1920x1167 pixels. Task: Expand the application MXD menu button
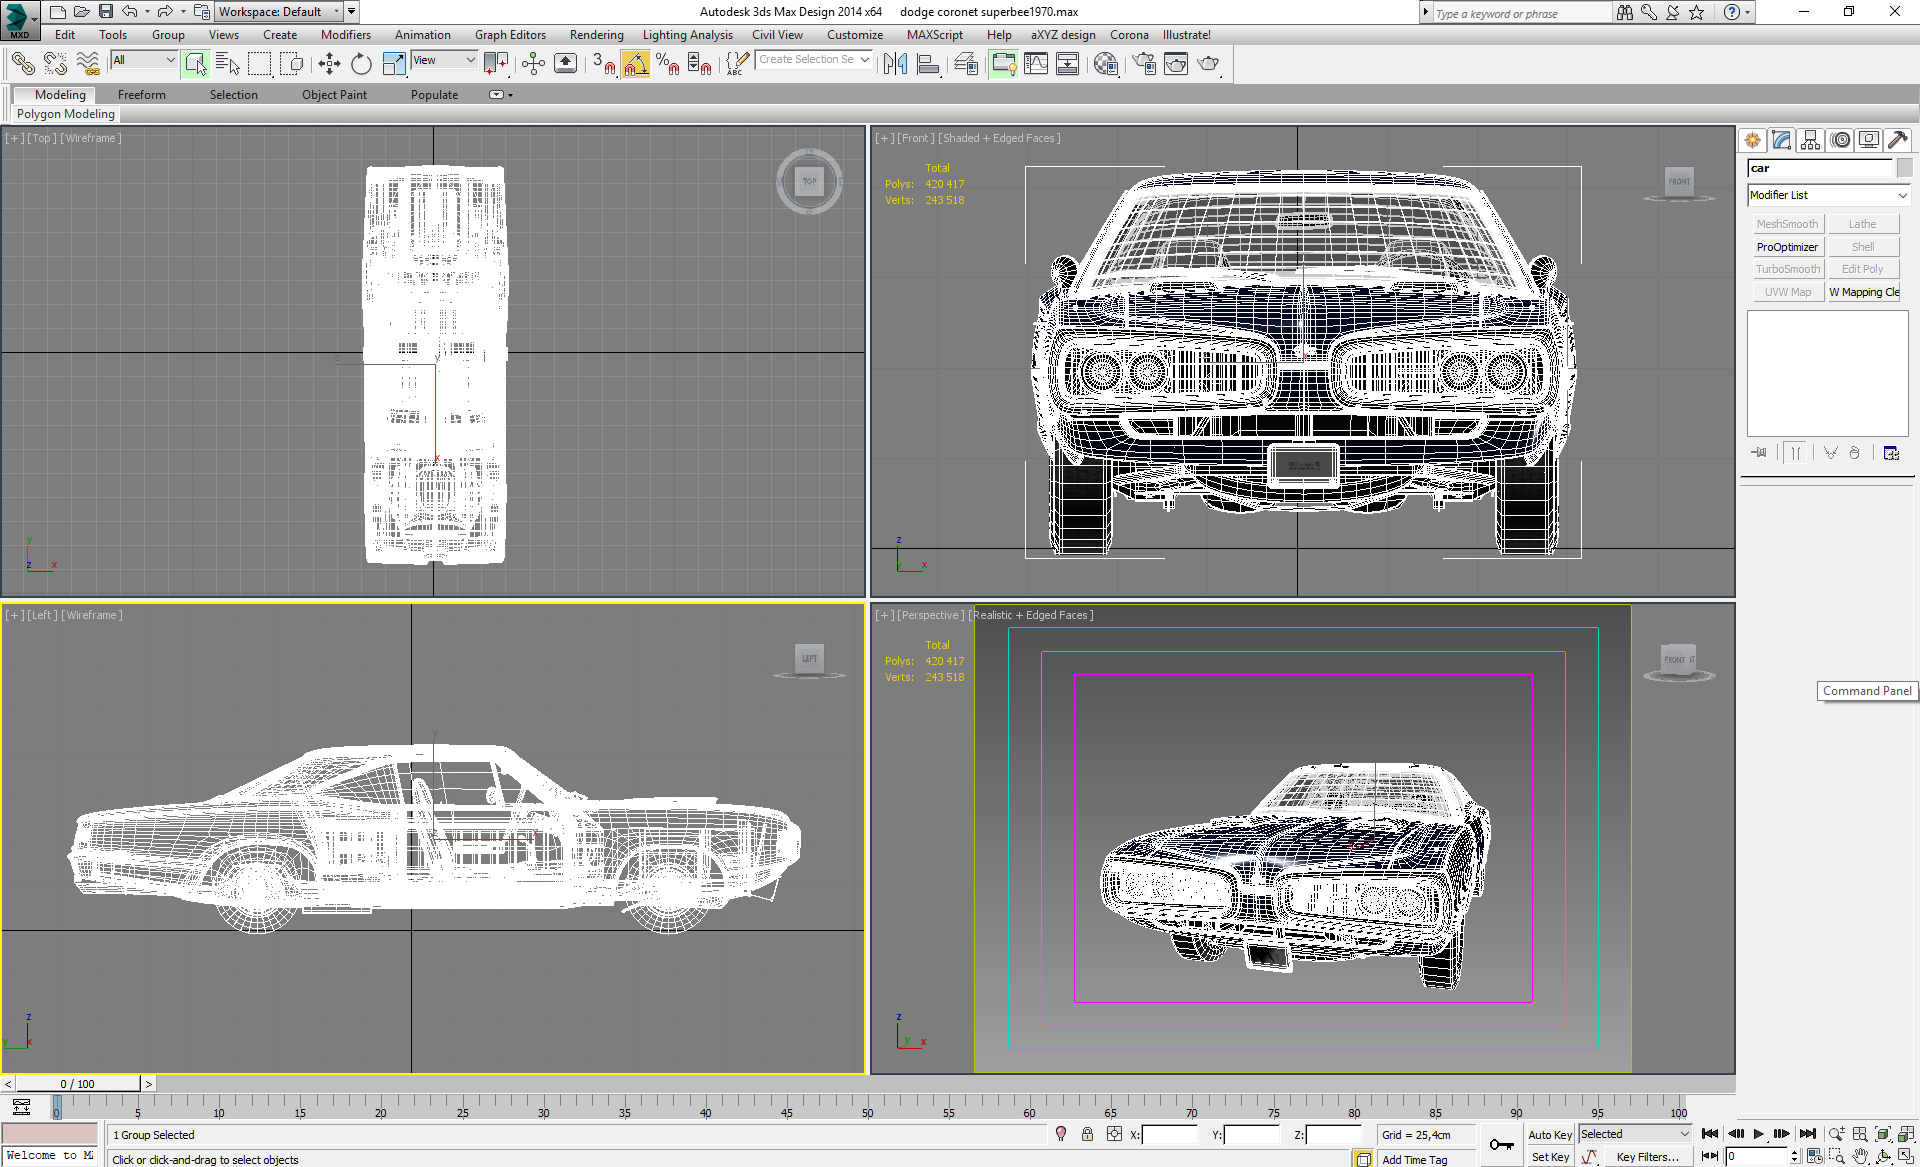click(19, 20)
